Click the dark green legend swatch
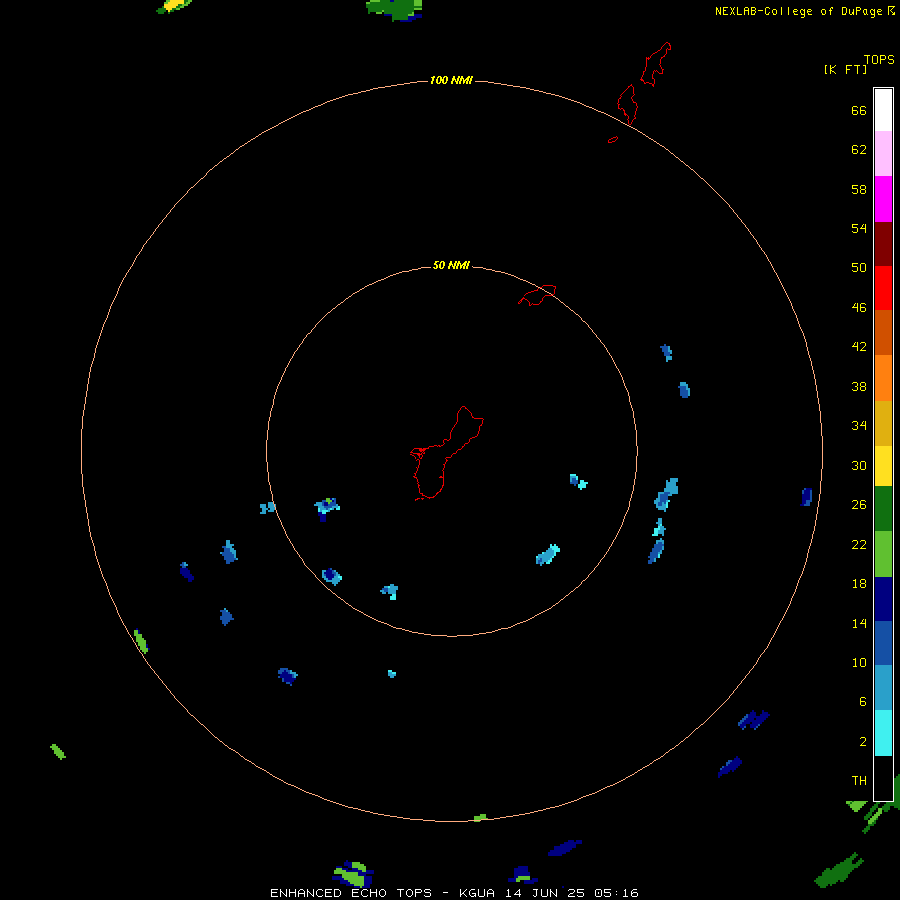This screenshot has height=900, width=900. coord(883,509)
